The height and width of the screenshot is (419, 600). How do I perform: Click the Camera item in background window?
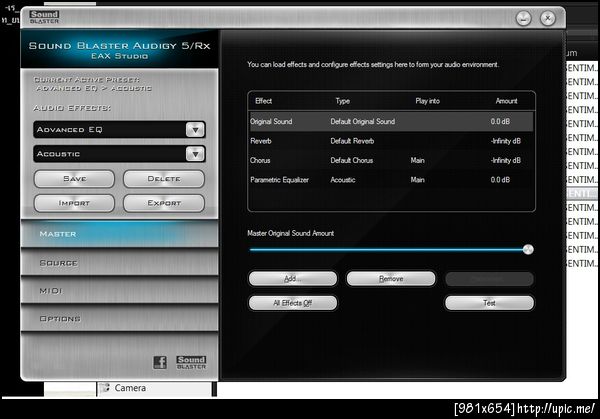pyautogui.click(x=130, y=388)
